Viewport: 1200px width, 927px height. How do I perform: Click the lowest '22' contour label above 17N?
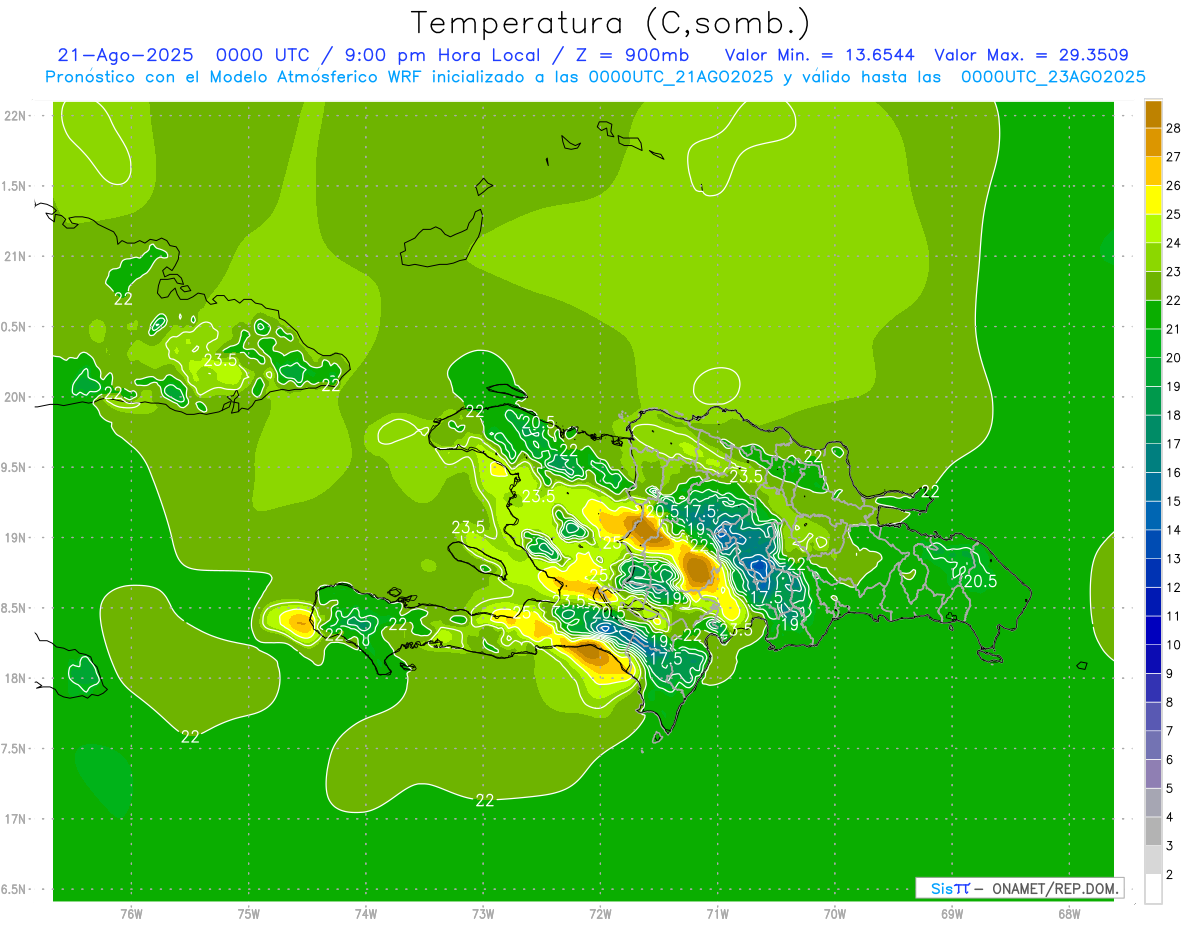coord(485,800)
